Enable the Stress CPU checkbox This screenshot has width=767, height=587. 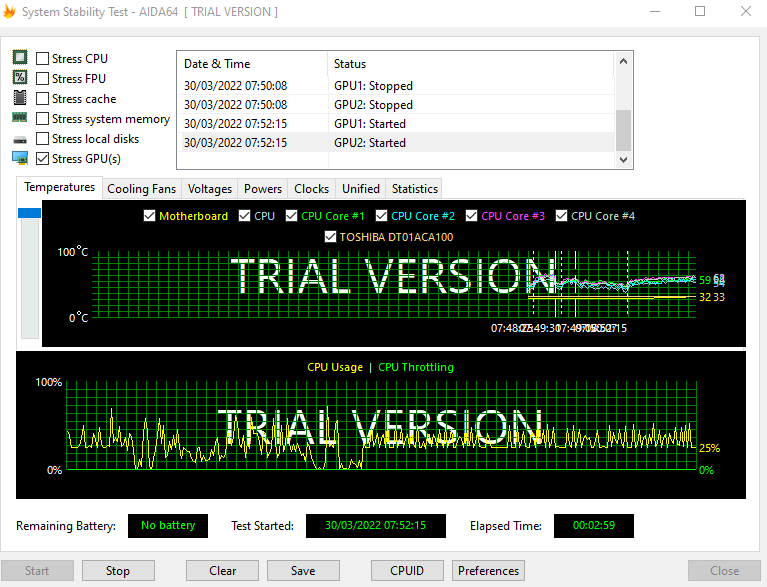43,59
